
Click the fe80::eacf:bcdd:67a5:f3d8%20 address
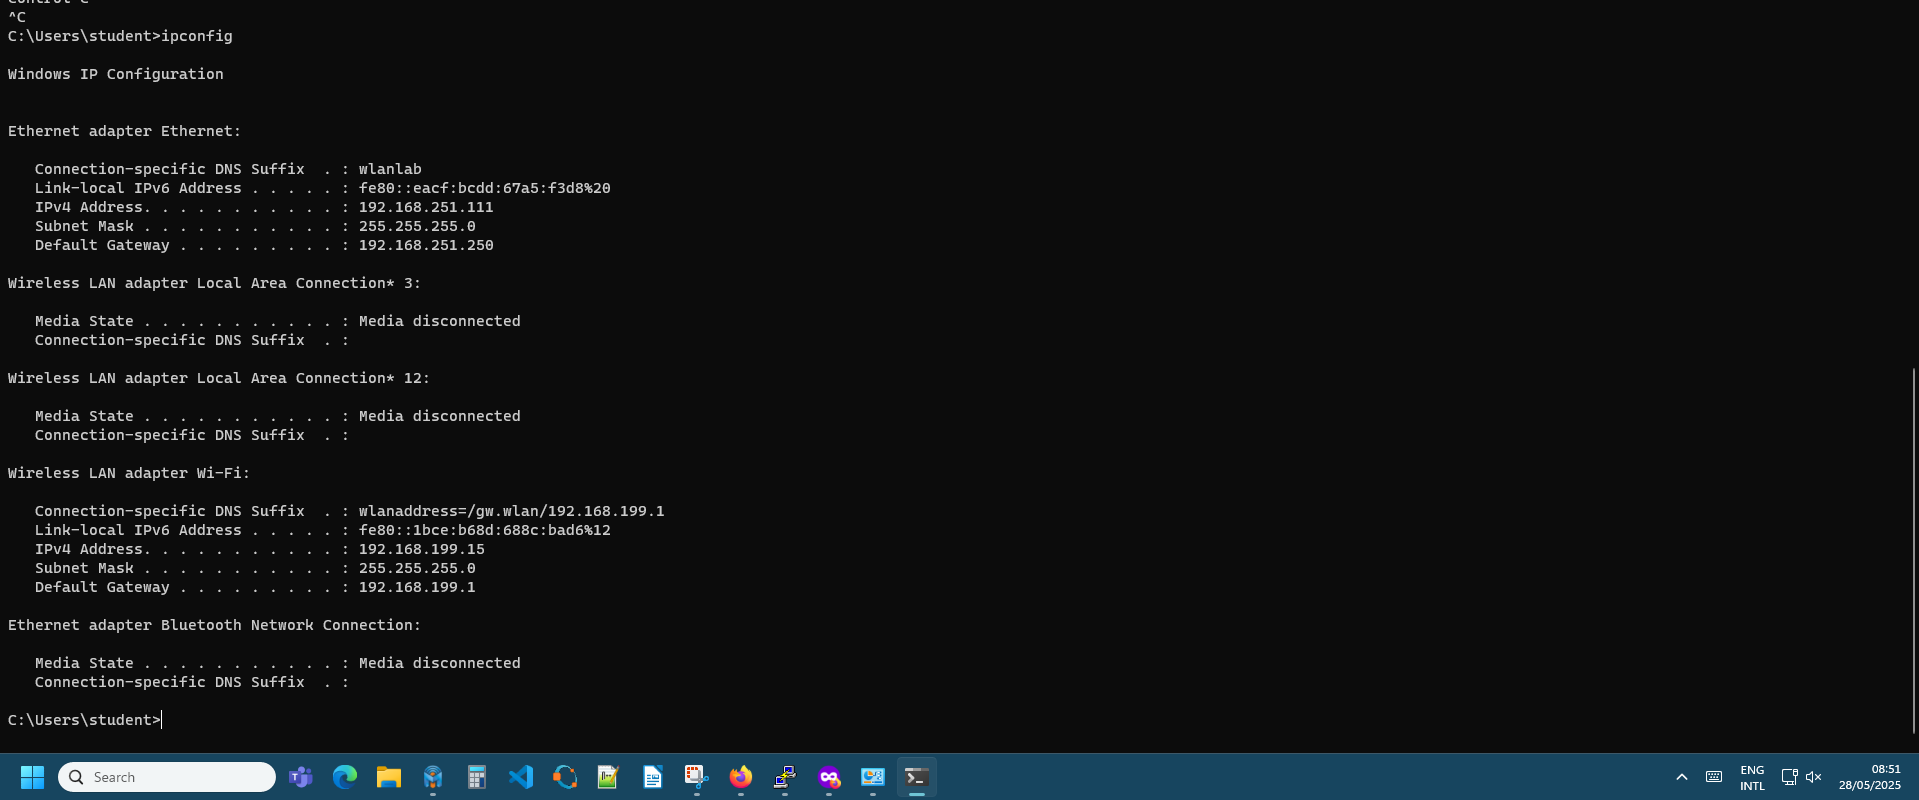[x=485, y=188]
